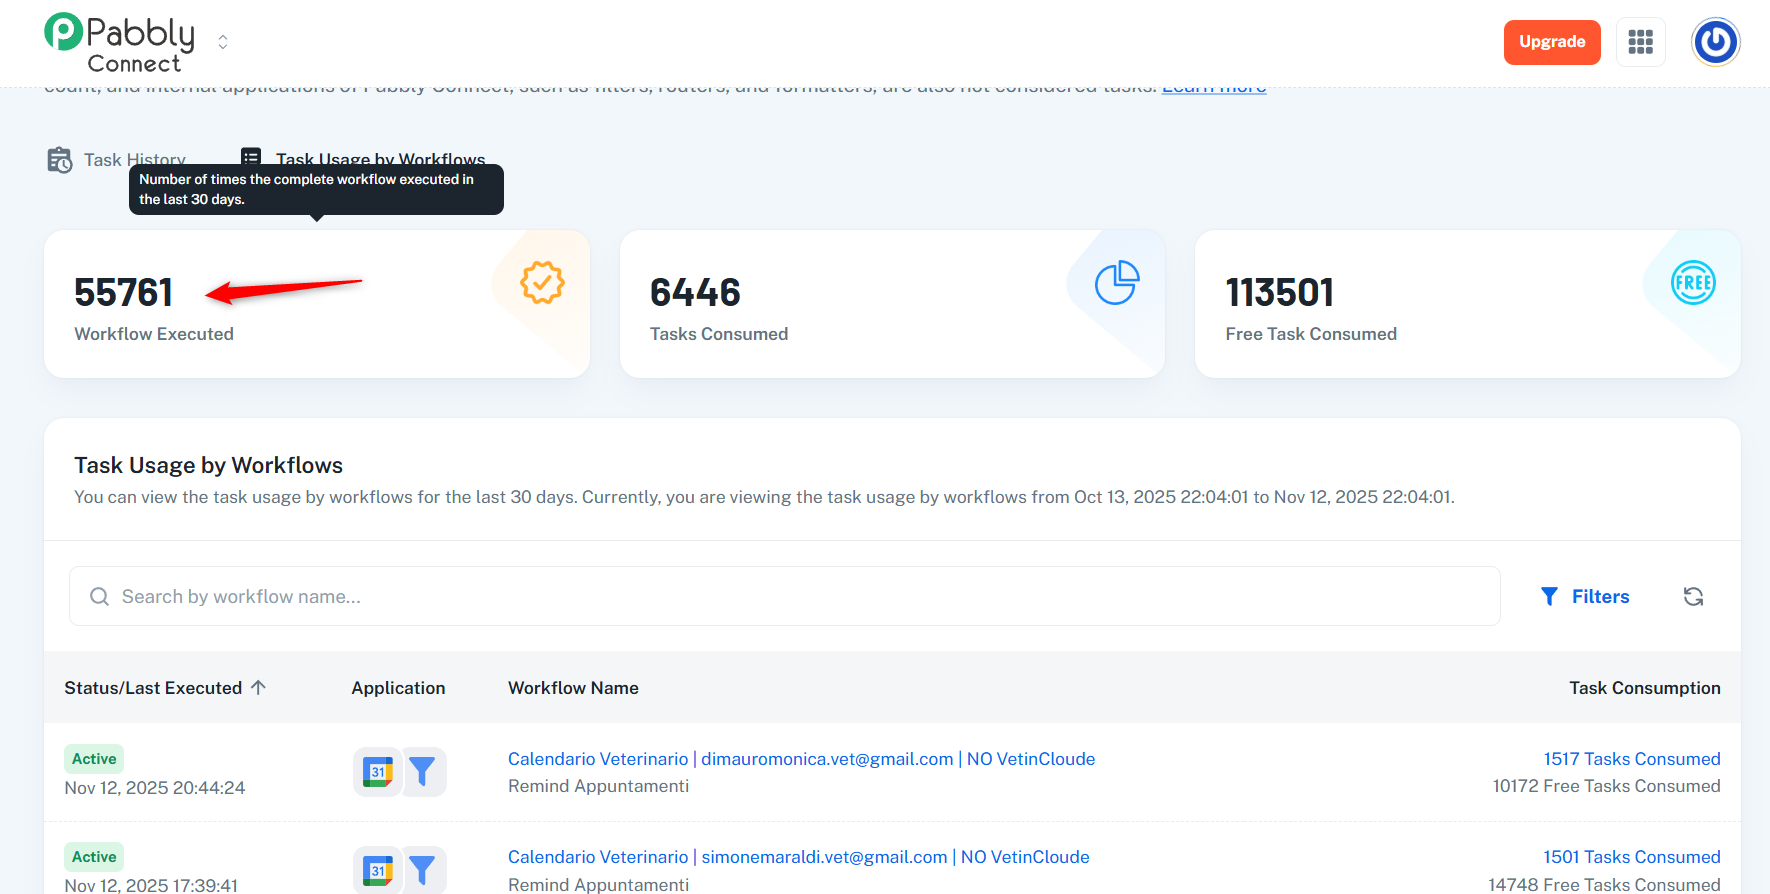
Task: Click the Tasks Consumed pie chart icon
Action: click(x=1116, y=283)
